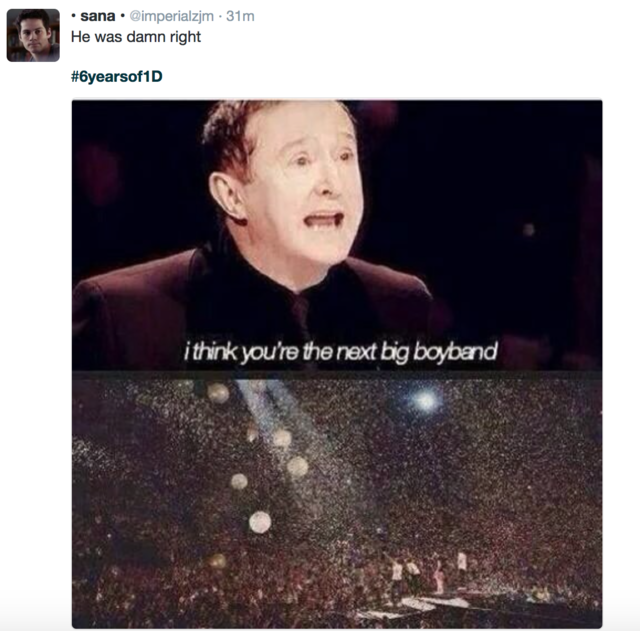
Task: Open the @imperialzjm handle link
Action: (x=171, y=16)
